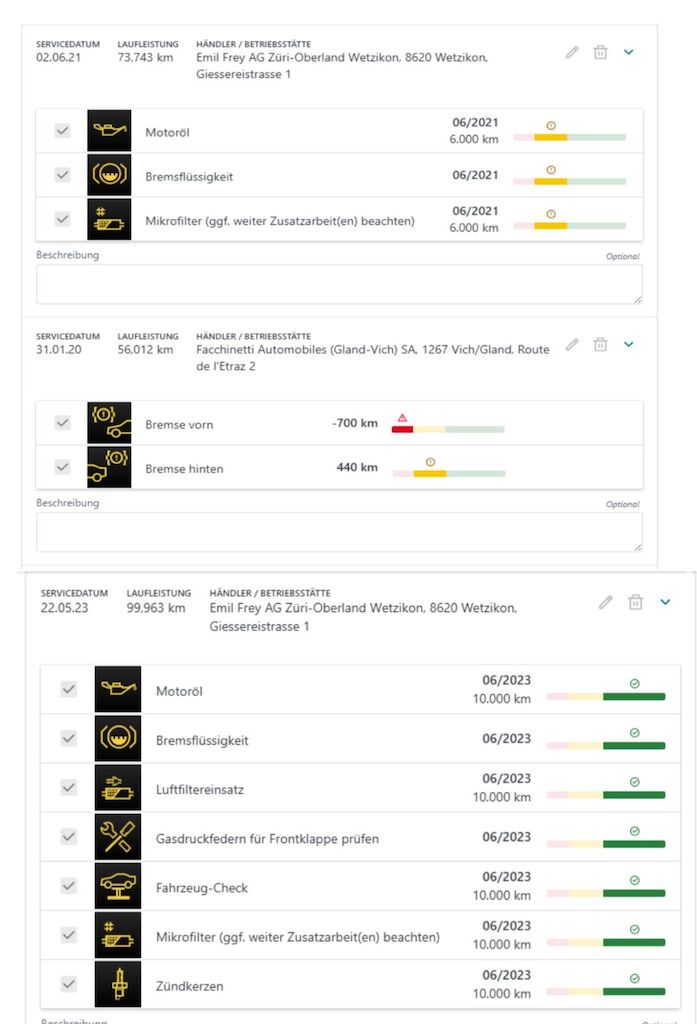This screenshot has height=1024, width=697.
Task: Click edit pencil for 02.06.21 service entry
Action: pyautogui.click(x=572, y=52)
